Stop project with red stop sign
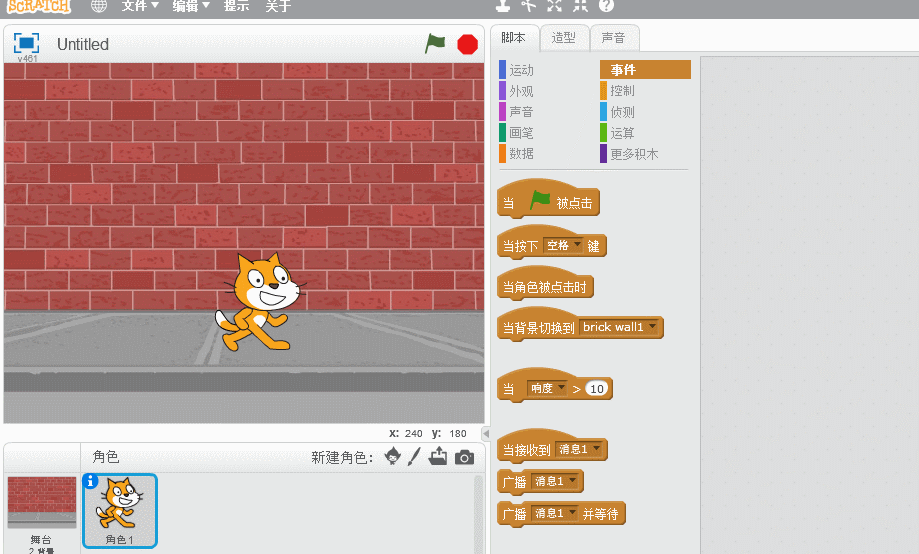This screenshot has height=554, width=919. pos(467,44)
